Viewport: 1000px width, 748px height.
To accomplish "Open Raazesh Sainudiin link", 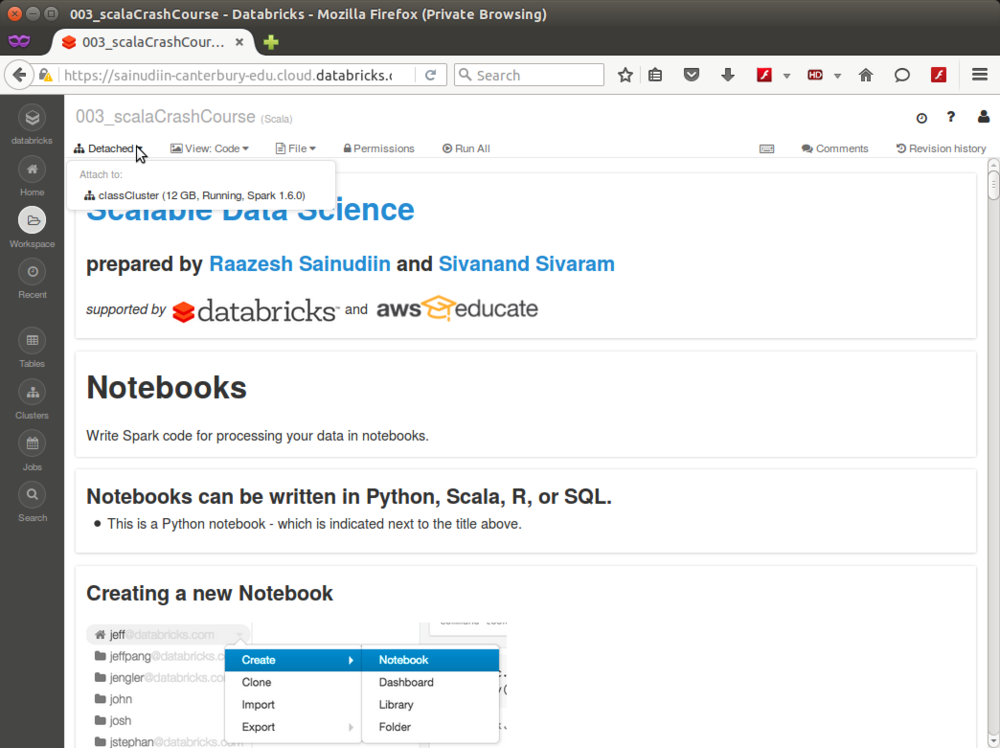I will pyautogui.click(x=300, y=264).
